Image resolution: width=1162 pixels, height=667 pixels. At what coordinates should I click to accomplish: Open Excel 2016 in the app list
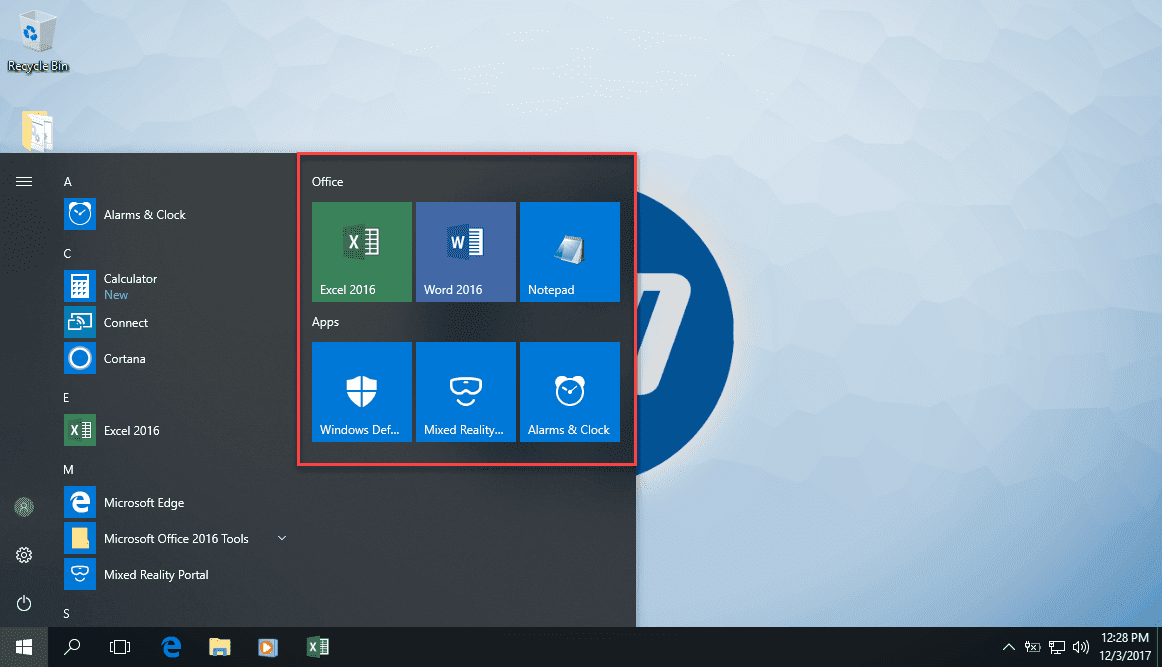point(176,431)
